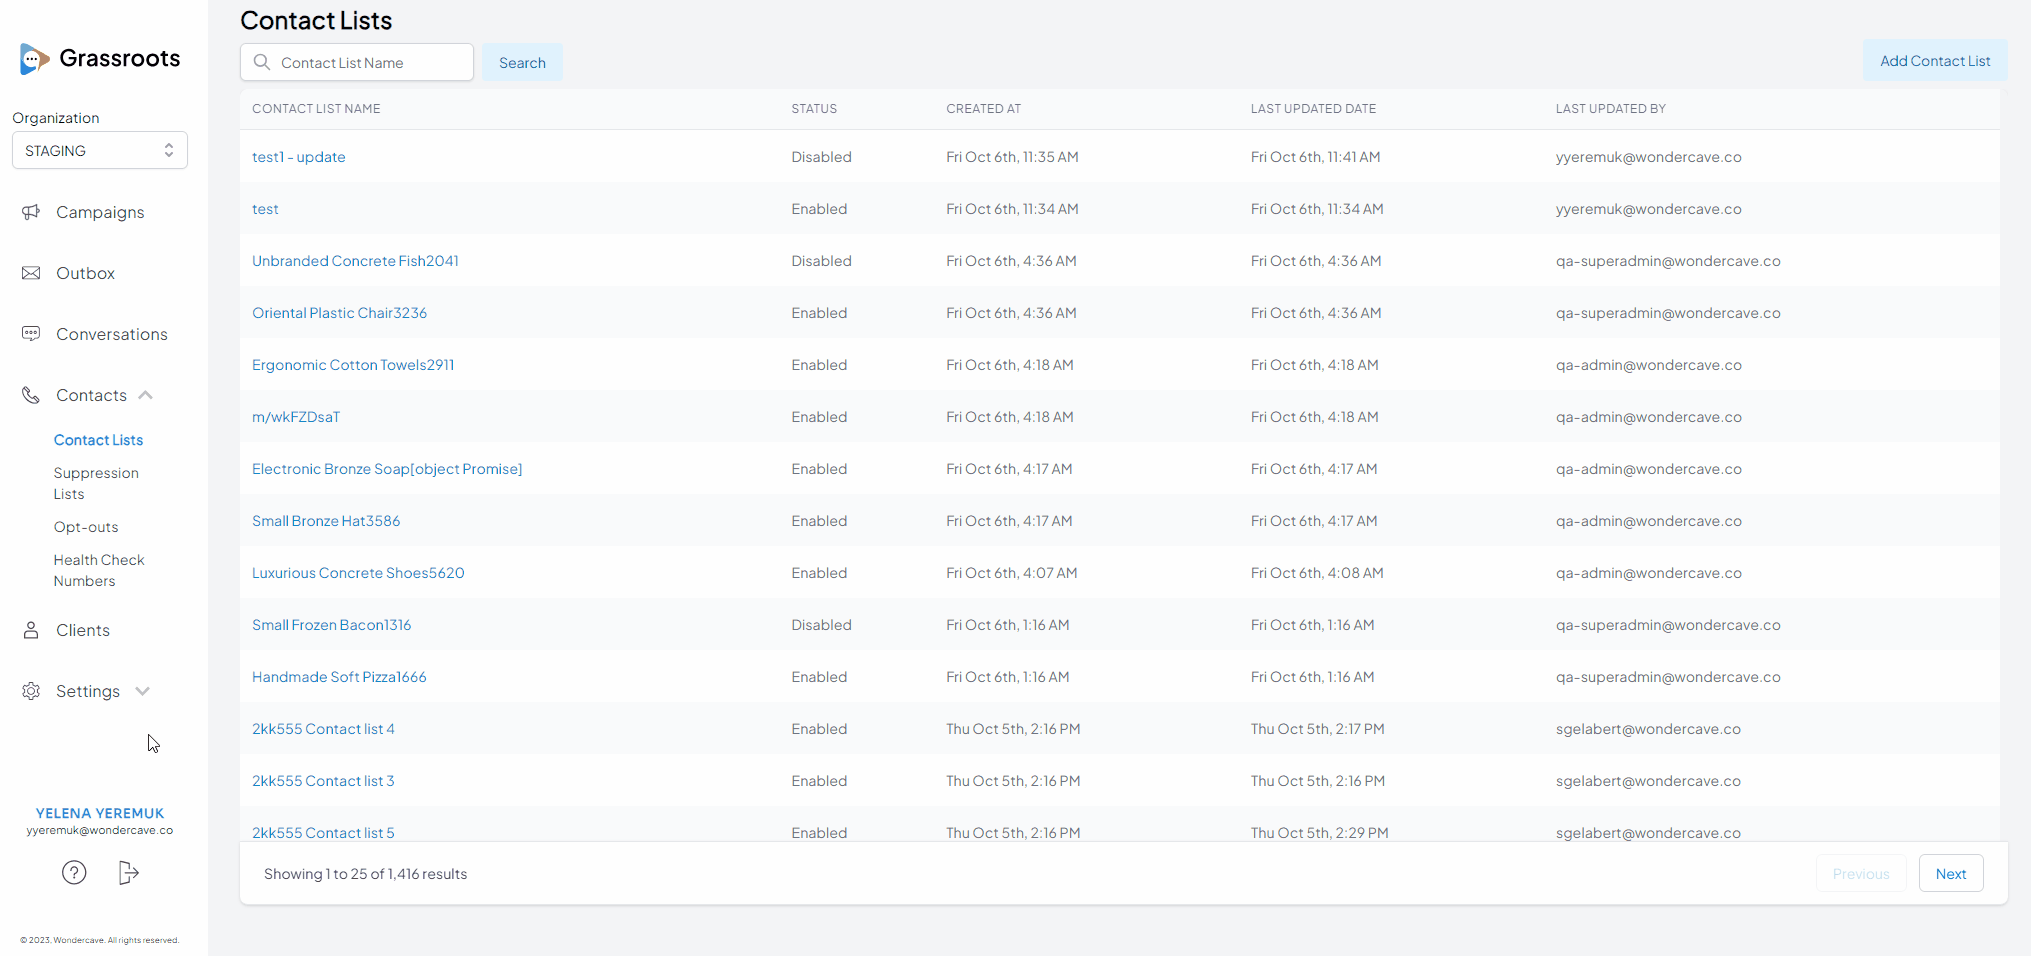Click Disabled status of 'test1 - update' row

point(821,157)
